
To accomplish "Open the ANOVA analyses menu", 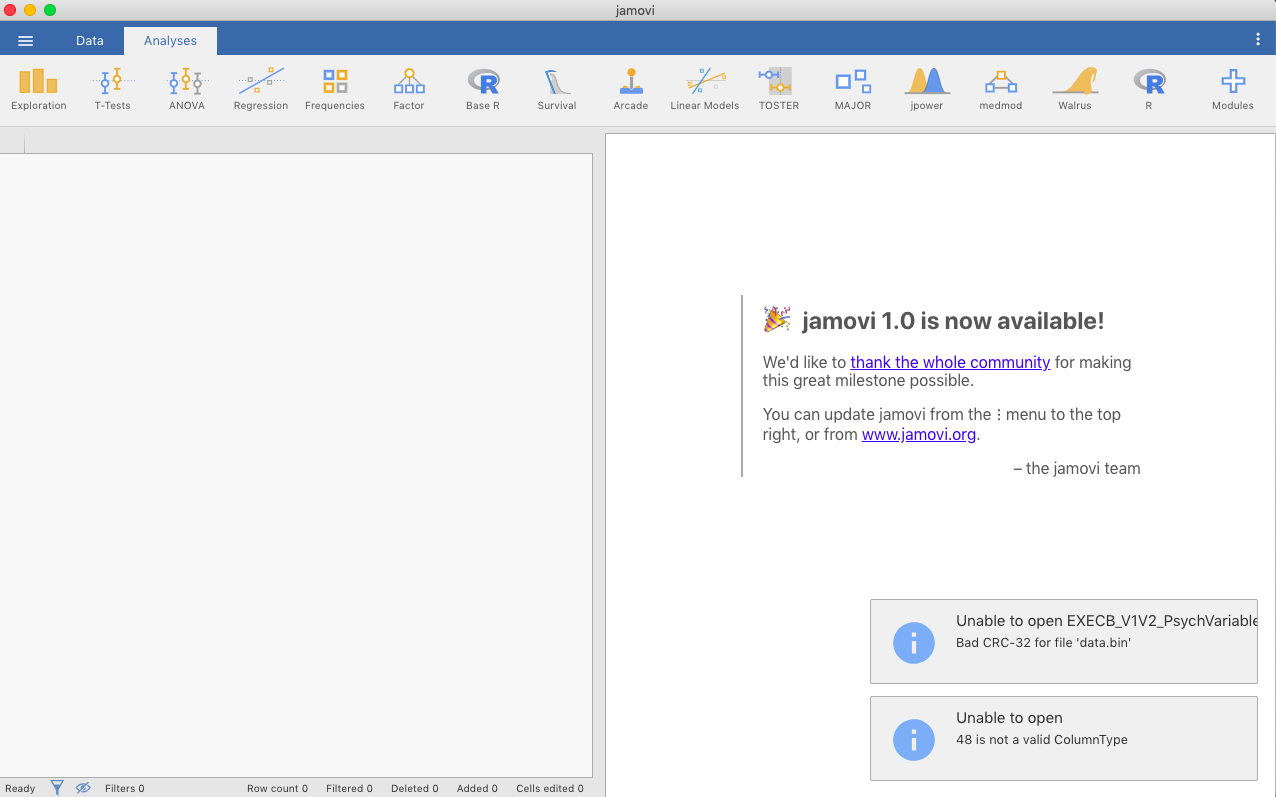I will coord(187,89).
